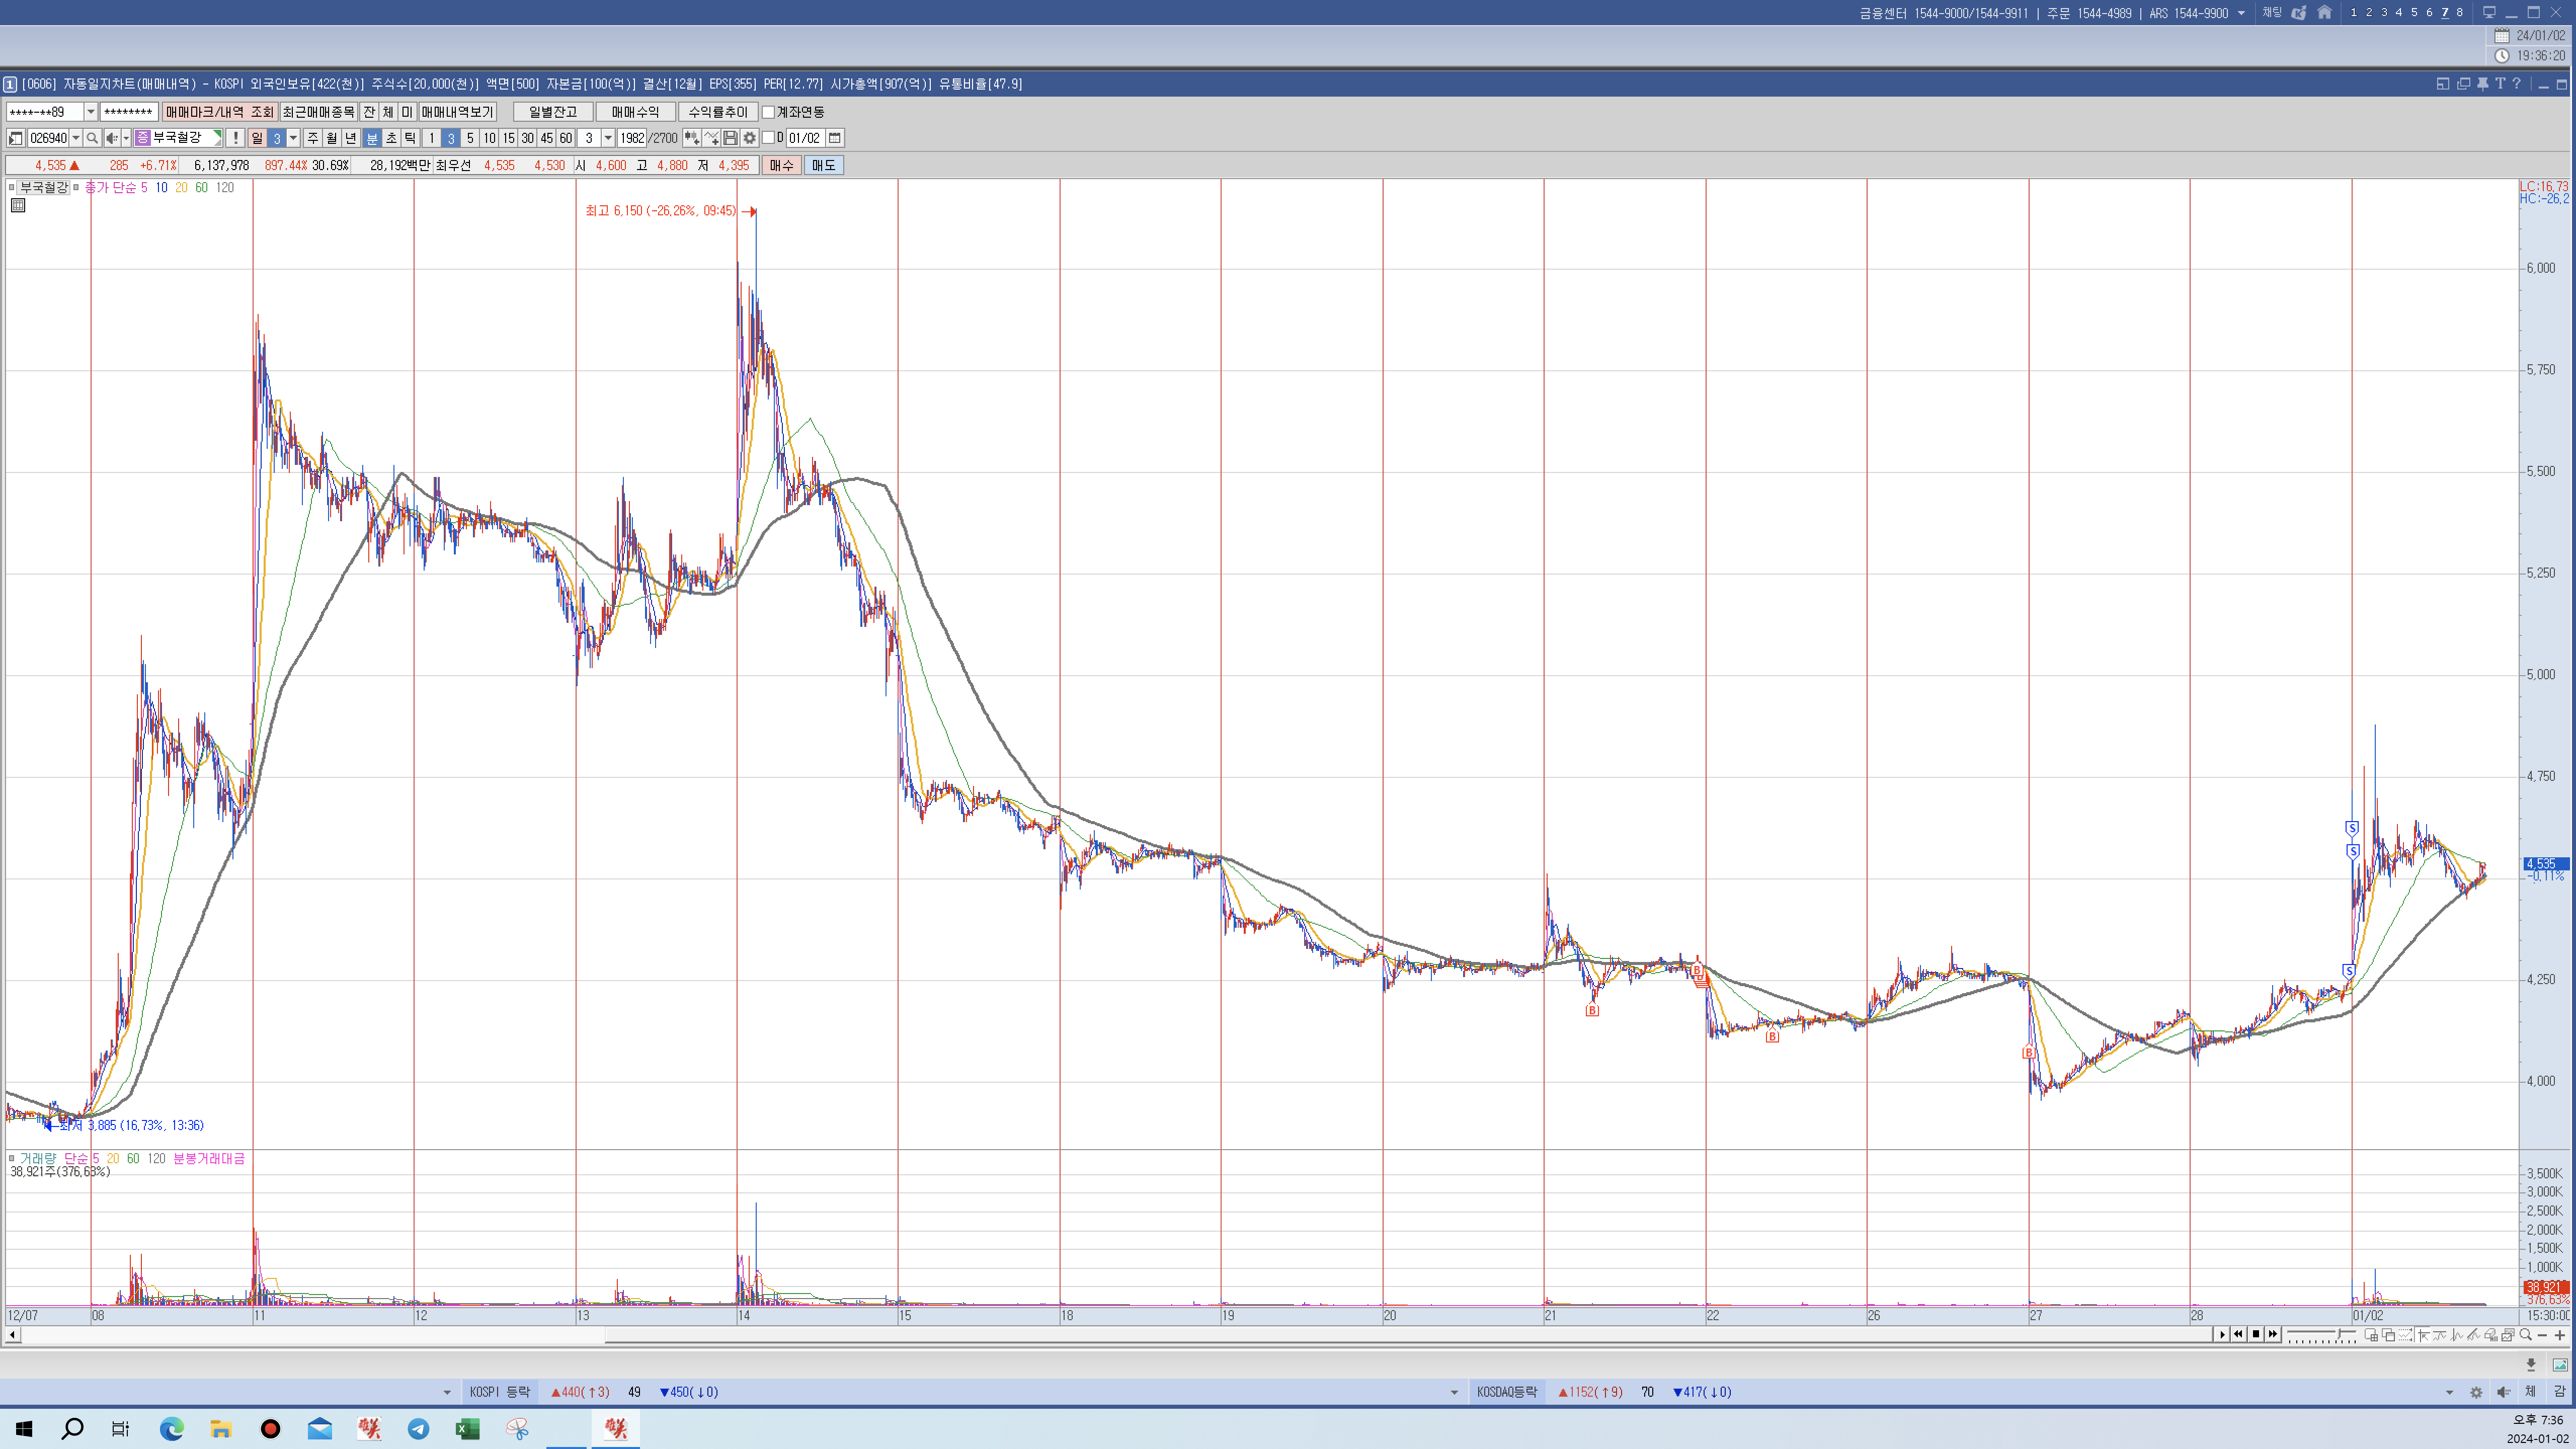2576x1449 pixels.
Task: Select the 30-minute interval button
Action: click(x=527, y=138)
